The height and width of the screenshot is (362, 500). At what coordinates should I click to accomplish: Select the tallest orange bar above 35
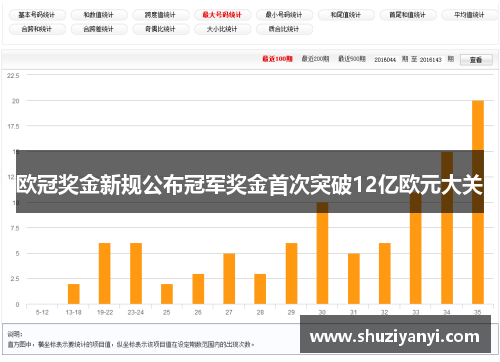click(478, 202)
